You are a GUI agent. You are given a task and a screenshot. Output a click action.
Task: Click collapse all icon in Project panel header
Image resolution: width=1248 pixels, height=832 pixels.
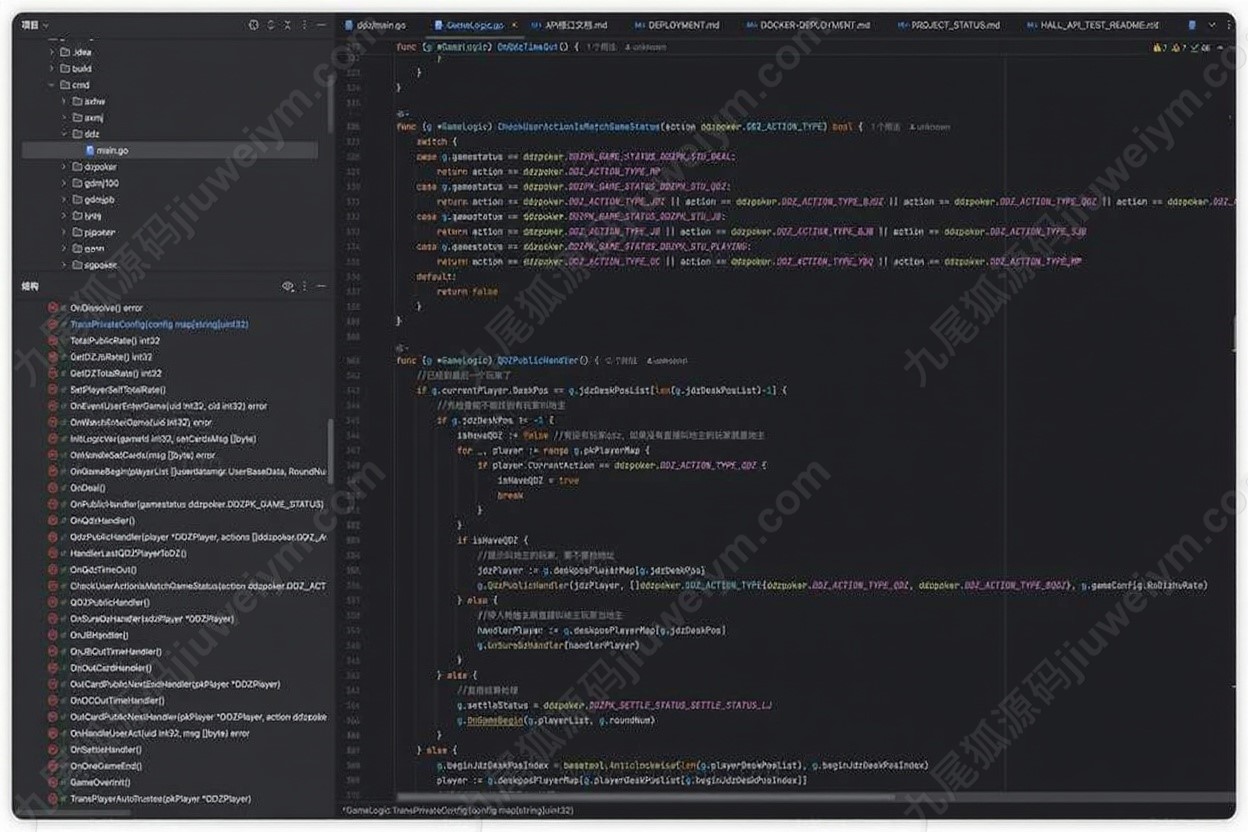(x=288, y=25)
